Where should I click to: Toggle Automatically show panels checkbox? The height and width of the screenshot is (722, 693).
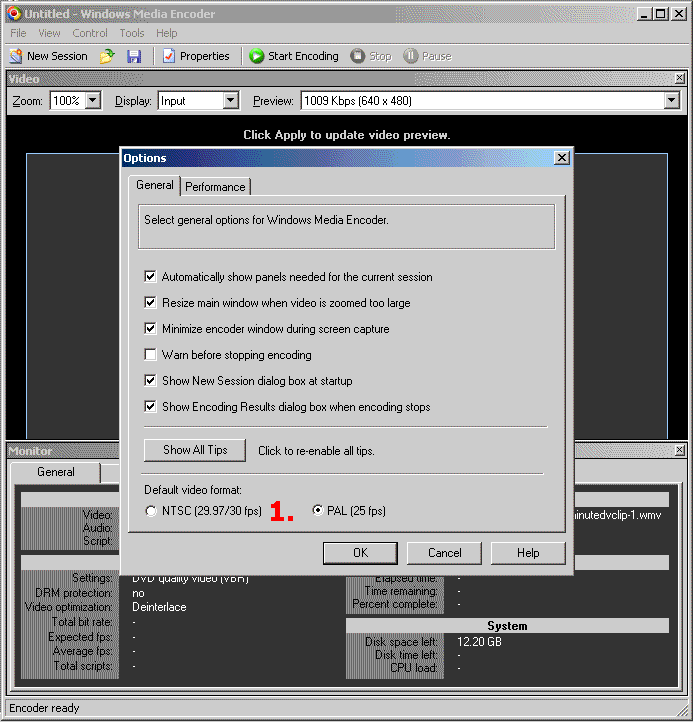pos(150,276)
